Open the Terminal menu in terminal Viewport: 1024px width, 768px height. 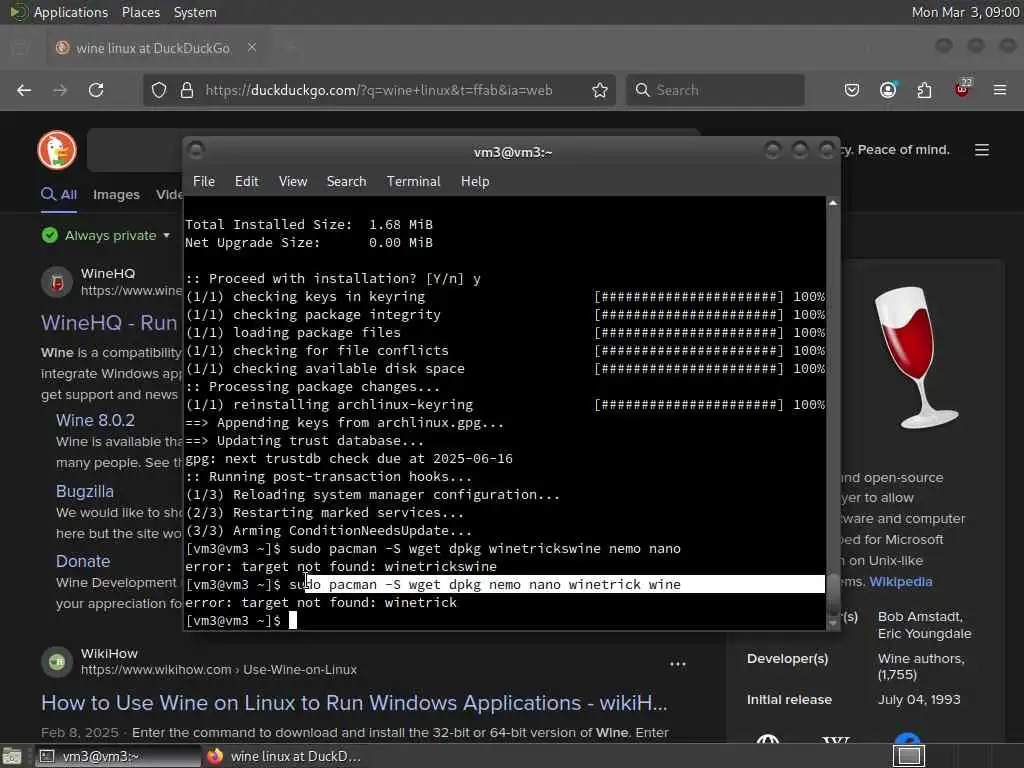[413, 182]
